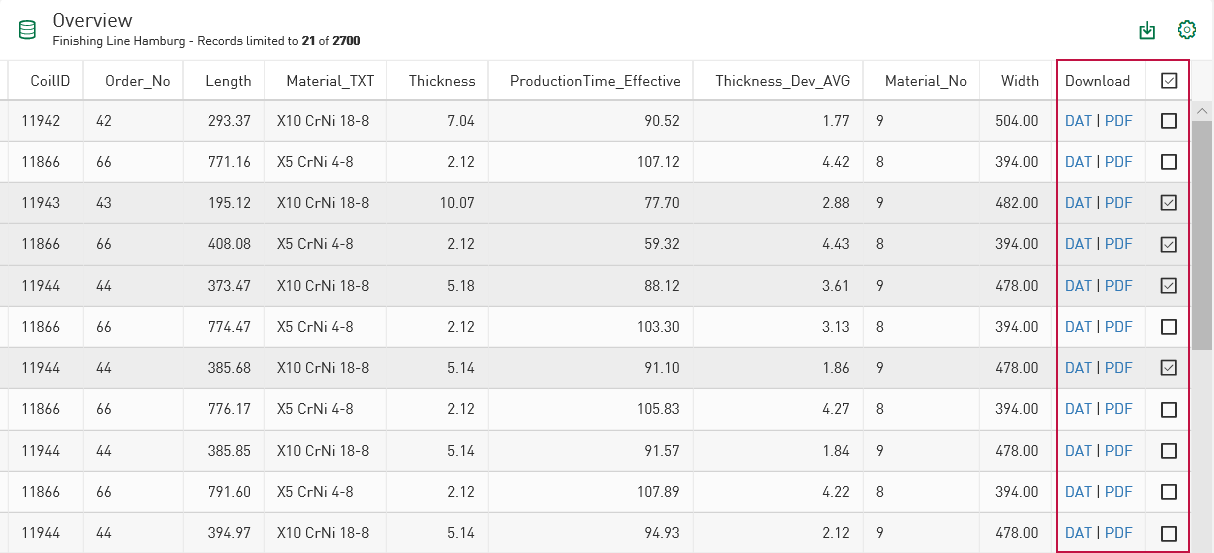Toggle the select-all checkbox in header
Viewport: 1214px width, 553px height.
pos(1169,81)
